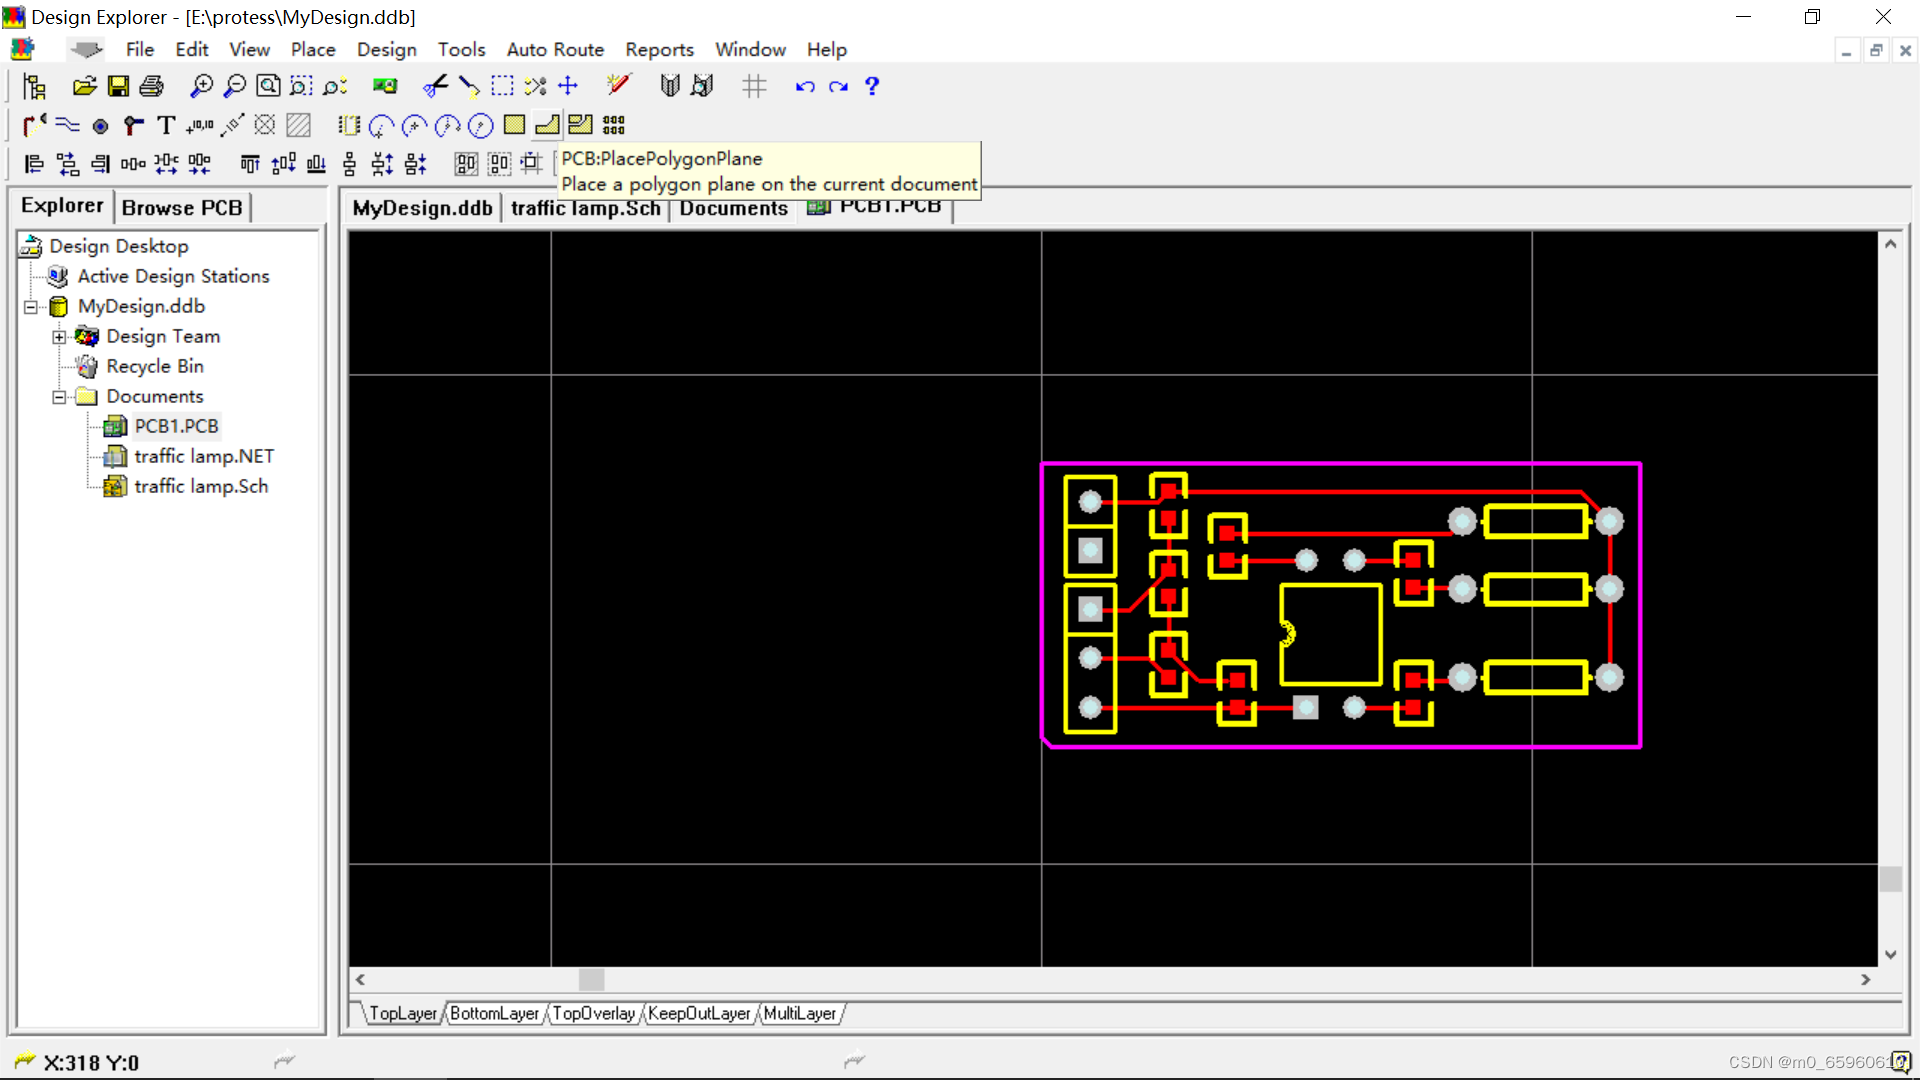Switch to the Browse PCB panel tab

[182, 207]
